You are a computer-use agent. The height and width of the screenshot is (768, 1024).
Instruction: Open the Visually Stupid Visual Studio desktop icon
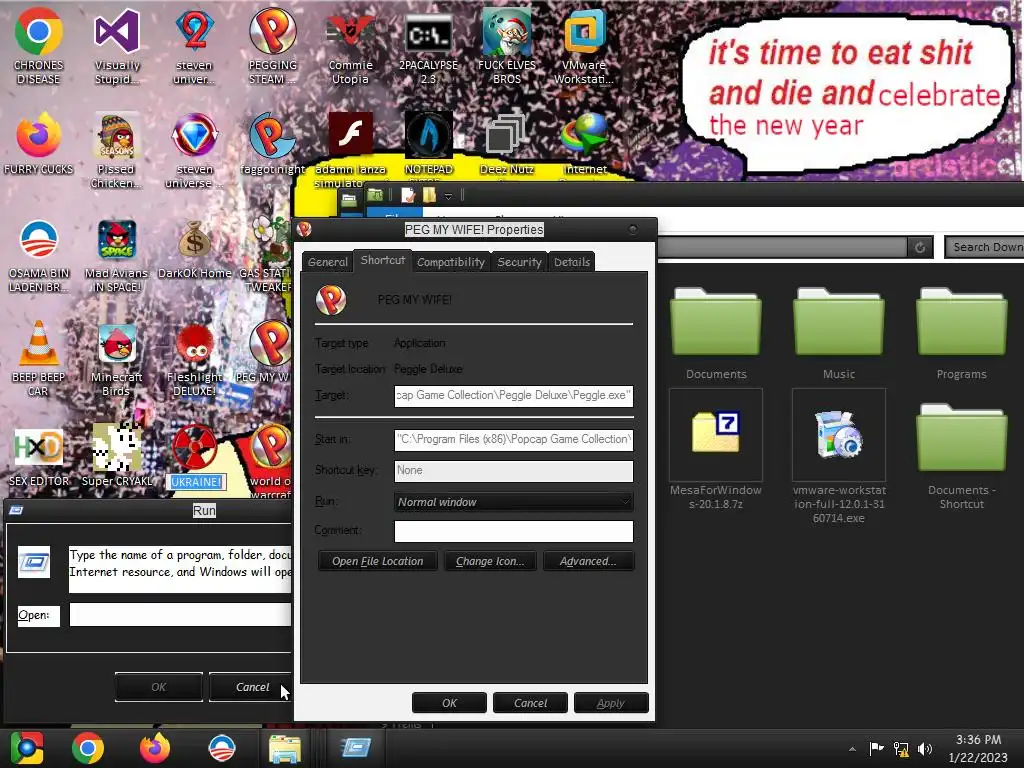click(x=116, y=46)
